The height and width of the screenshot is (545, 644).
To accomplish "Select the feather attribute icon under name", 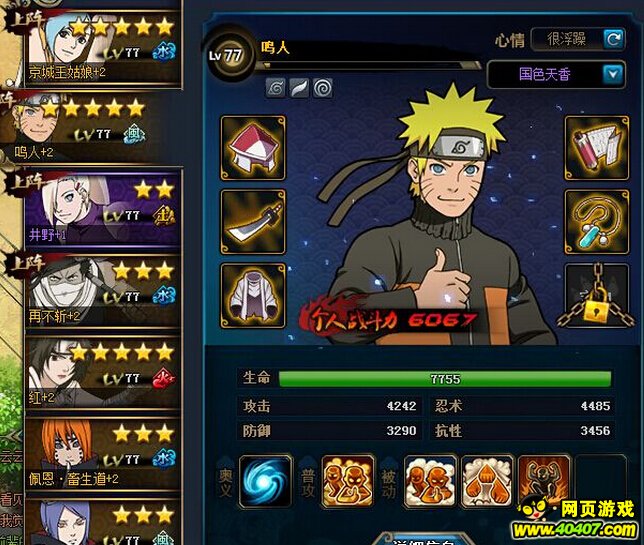I will coord(299,88).
